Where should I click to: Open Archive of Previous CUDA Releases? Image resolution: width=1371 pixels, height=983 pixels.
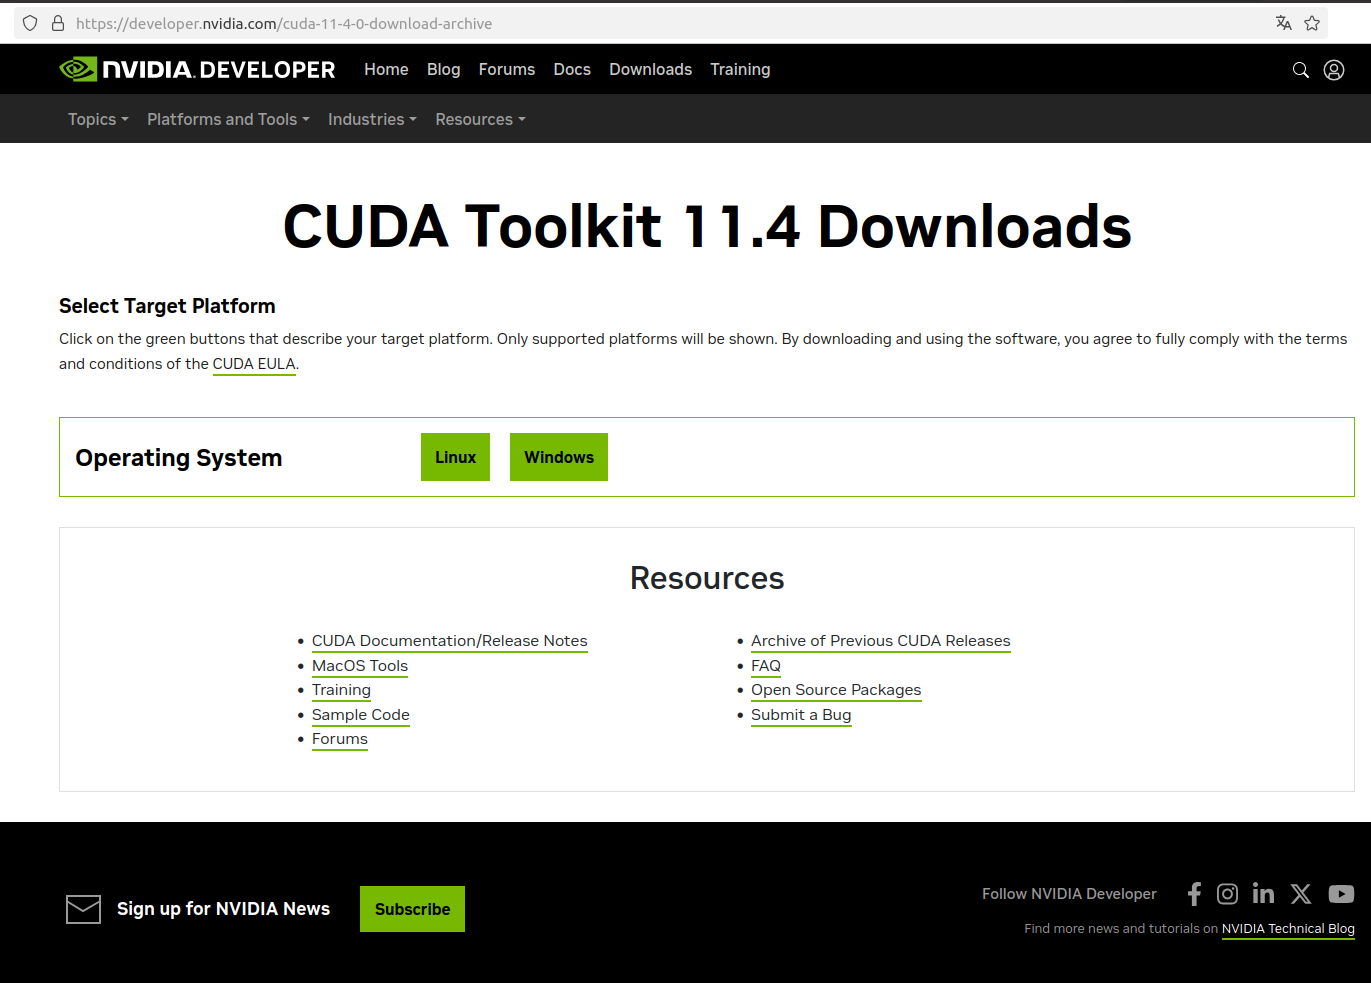tap(881, 641)
